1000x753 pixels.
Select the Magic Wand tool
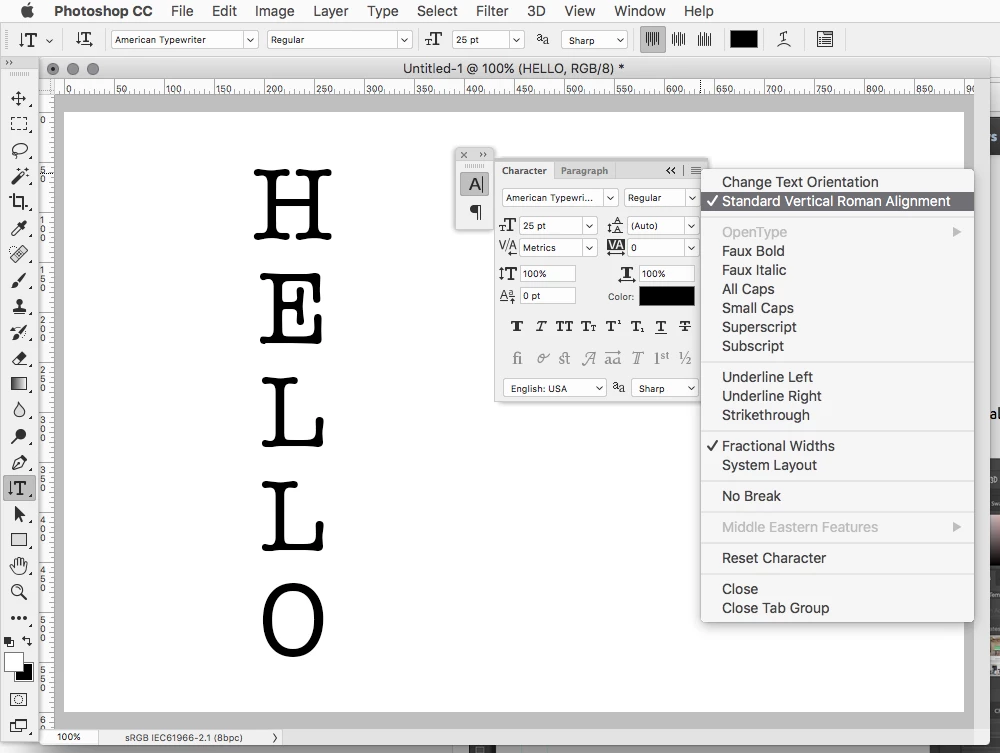(18, 176)
